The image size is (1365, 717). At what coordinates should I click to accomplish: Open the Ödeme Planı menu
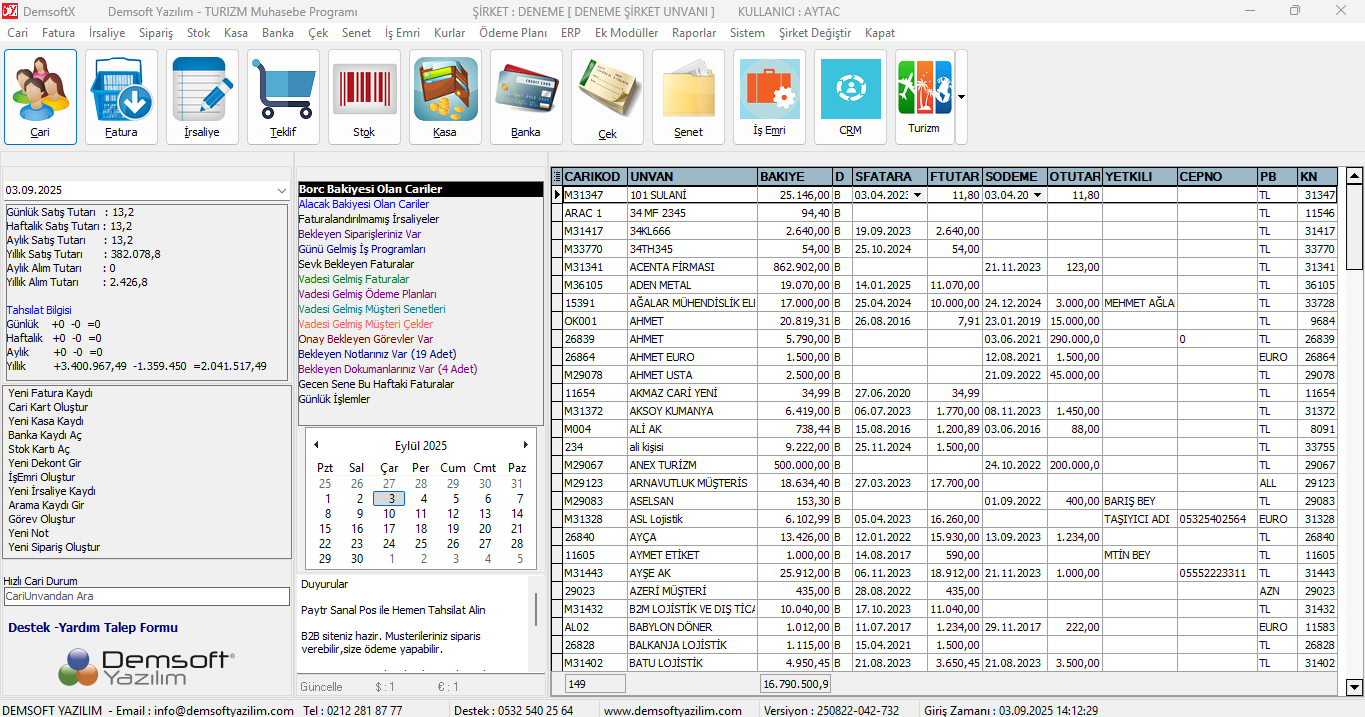tap(513, 33)
